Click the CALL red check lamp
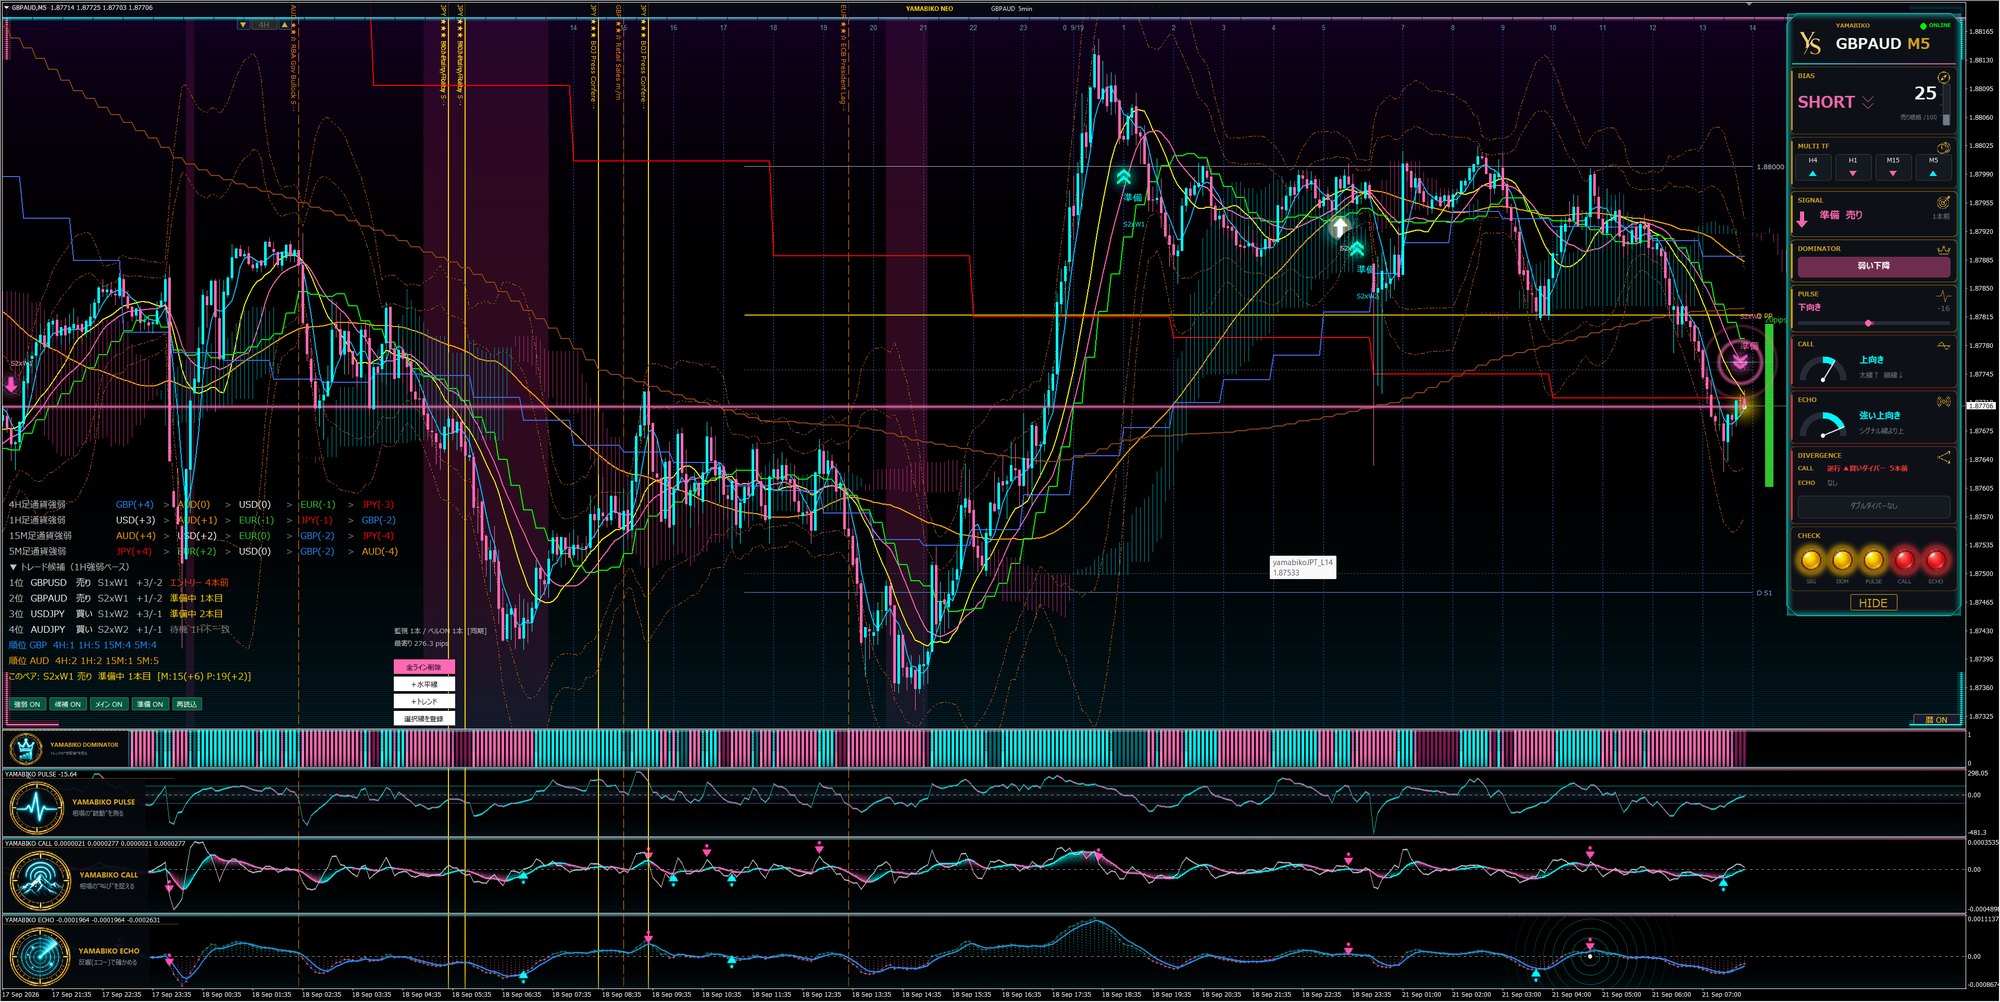This screenshot has height=1002, width=2000. [x=1904, y=560]
